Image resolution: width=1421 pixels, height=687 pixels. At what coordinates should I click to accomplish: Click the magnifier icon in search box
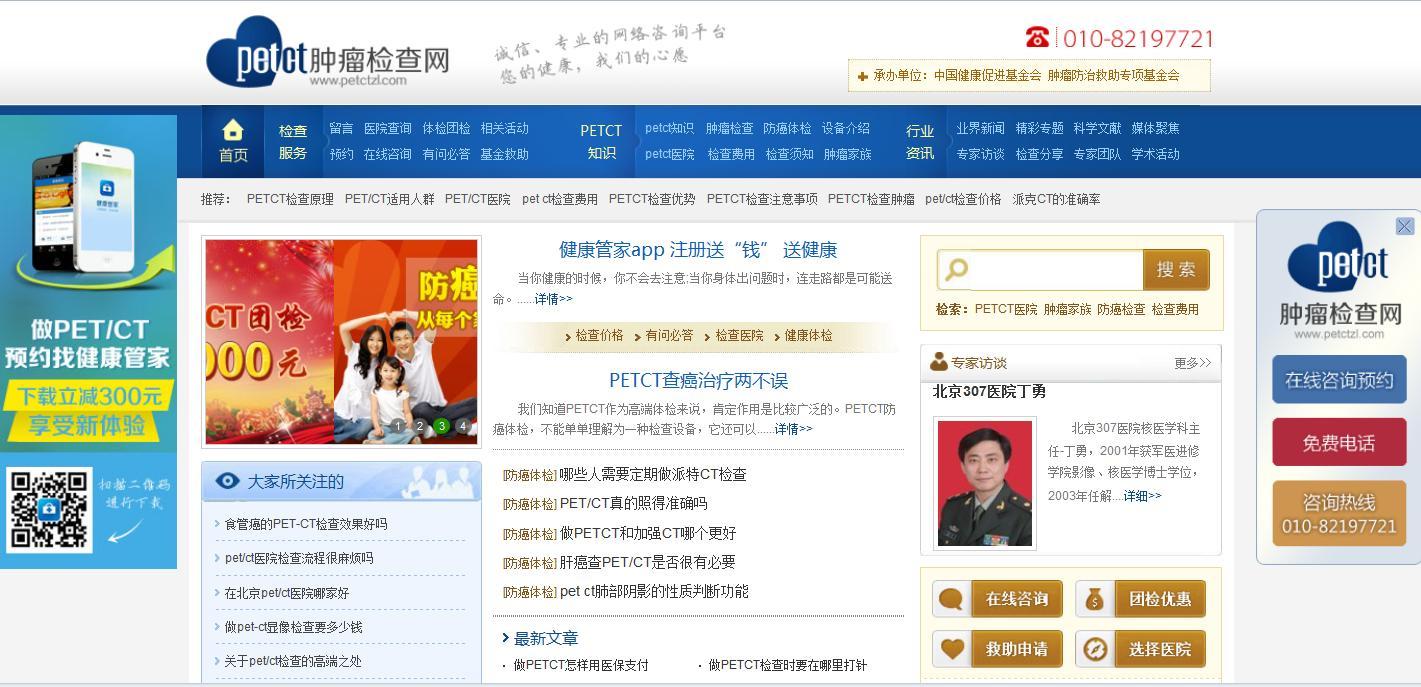point(957,269)
